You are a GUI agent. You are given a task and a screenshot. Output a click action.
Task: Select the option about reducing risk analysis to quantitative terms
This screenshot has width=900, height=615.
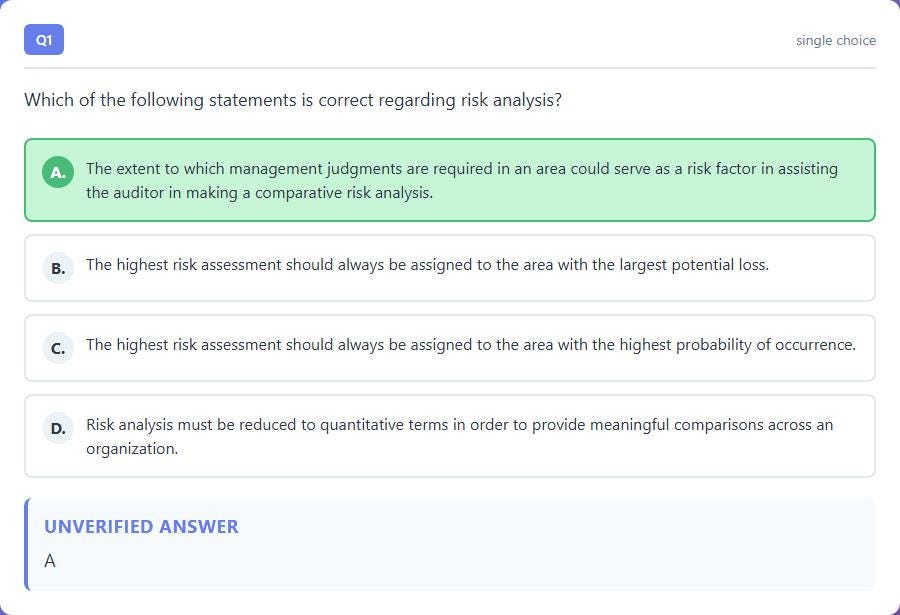coord(450,436)
